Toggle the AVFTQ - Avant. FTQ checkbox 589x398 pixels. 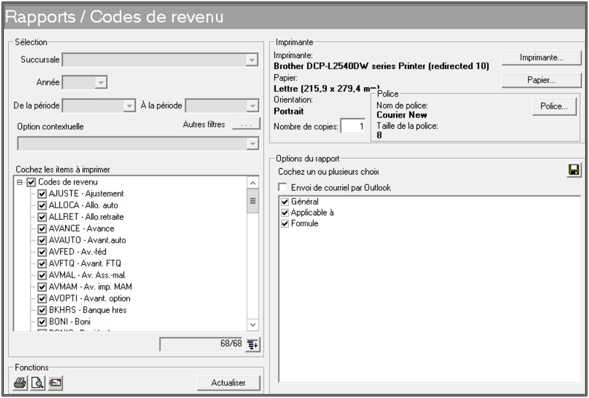(42, 264)
